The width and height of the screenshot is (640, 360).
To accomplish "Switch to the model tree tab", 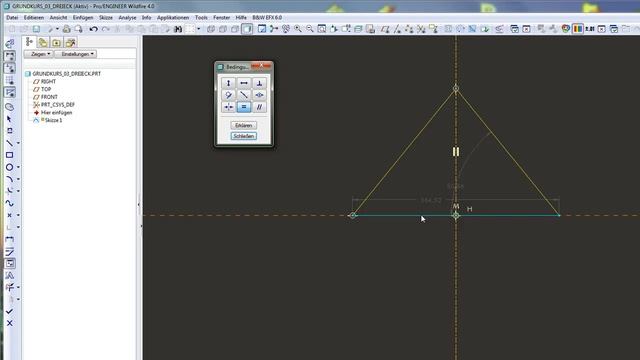I will tap(29, 42).
